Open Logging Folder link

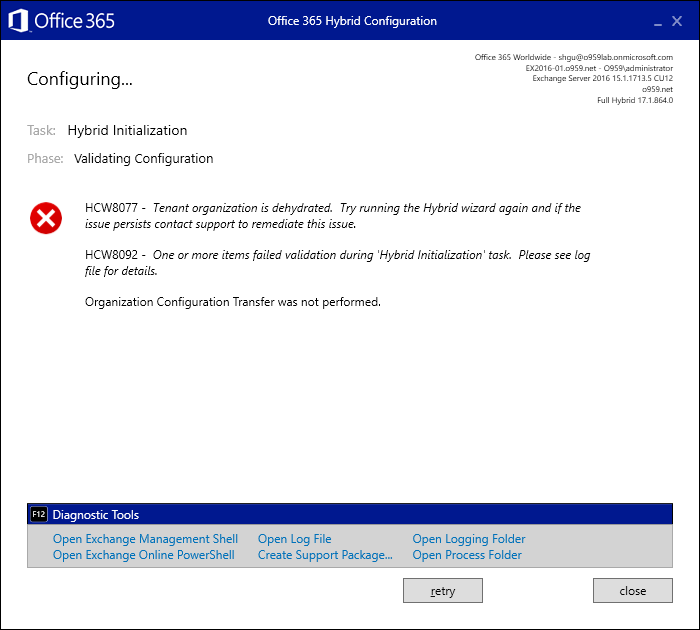click(469, 539)
